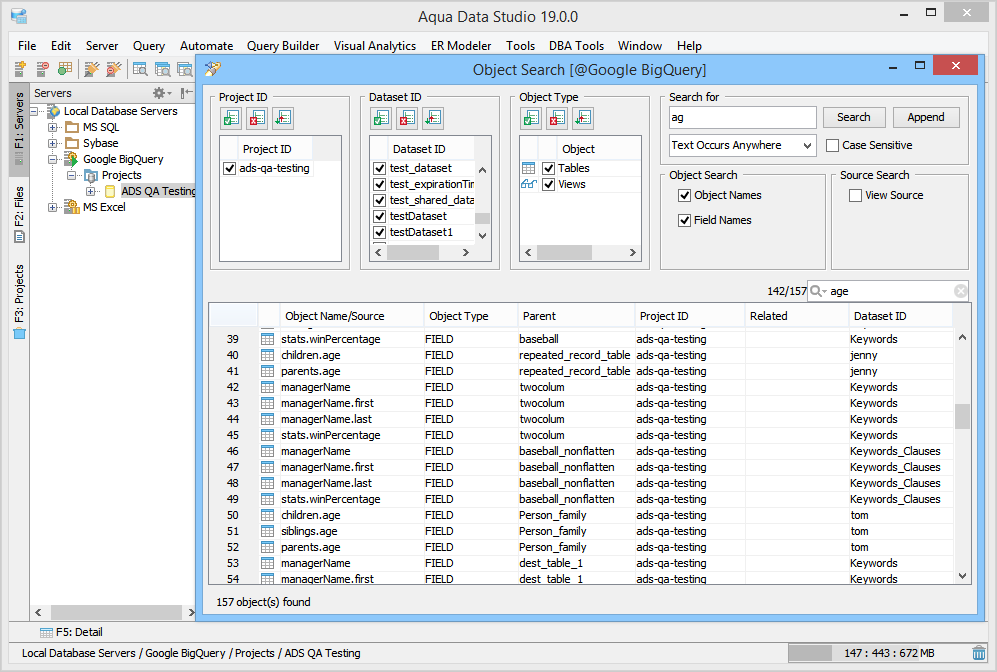Viewport: 997px width, 672px height.
Task: Click the results table vertical scrollbar thumb
Action: 962,416
